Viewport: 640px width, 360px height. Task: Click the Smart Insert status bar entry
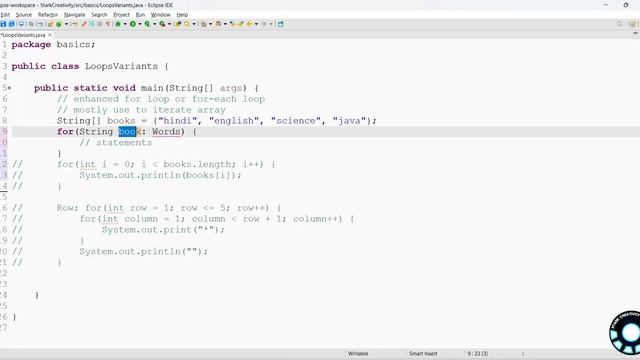(x=423, y=353)
